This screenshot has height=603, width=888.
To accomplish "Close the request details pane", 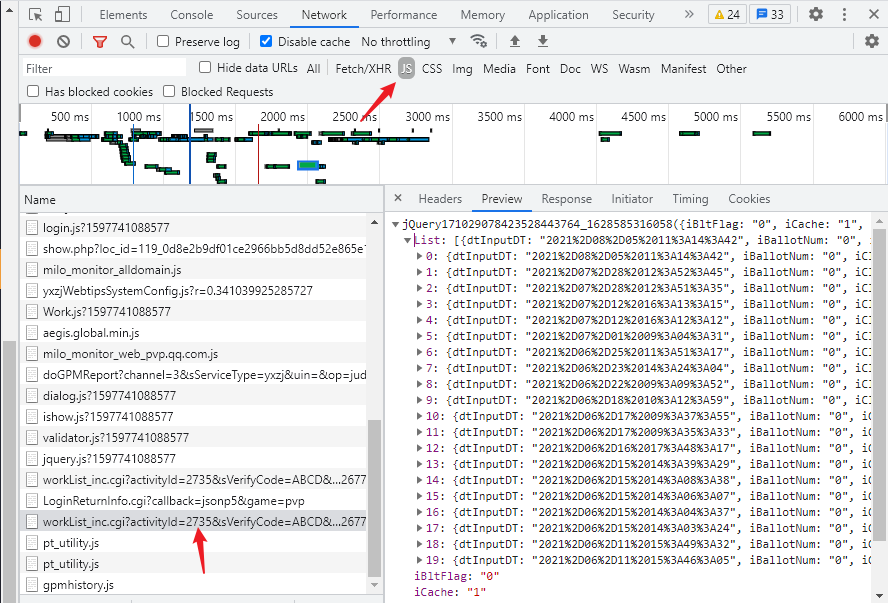I will [398, 198].
